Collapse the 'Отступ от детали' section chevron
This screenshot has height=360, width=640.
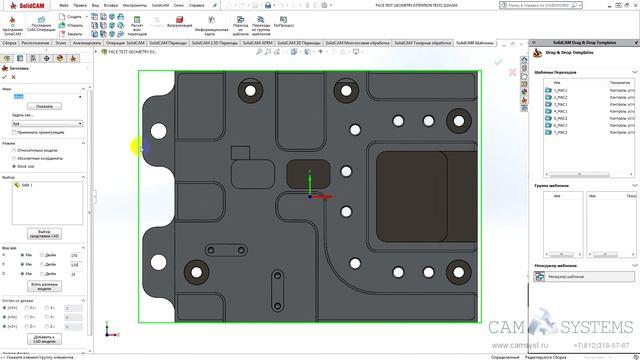pyautogui.click(x=83, y=300)
